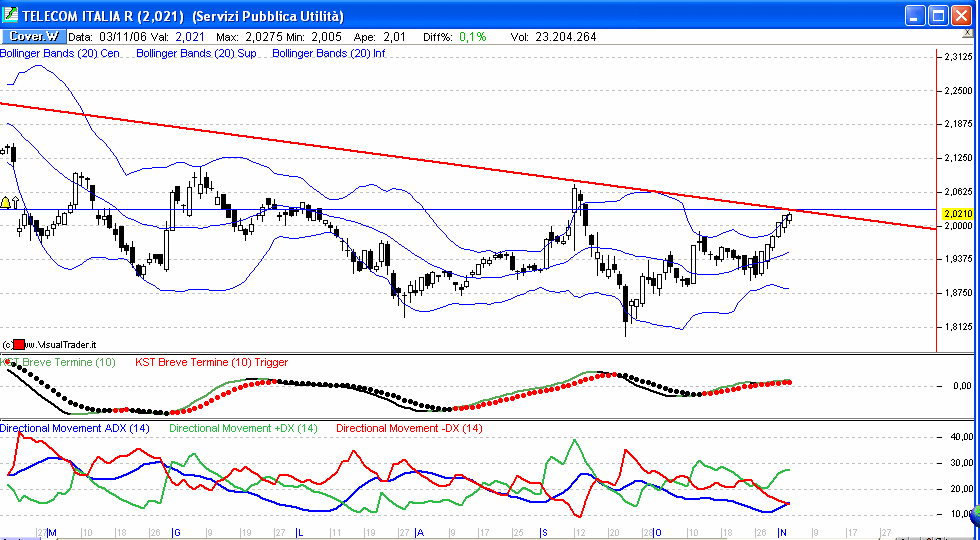Click the 2,0000 price axis label

[x=958, y=226]
